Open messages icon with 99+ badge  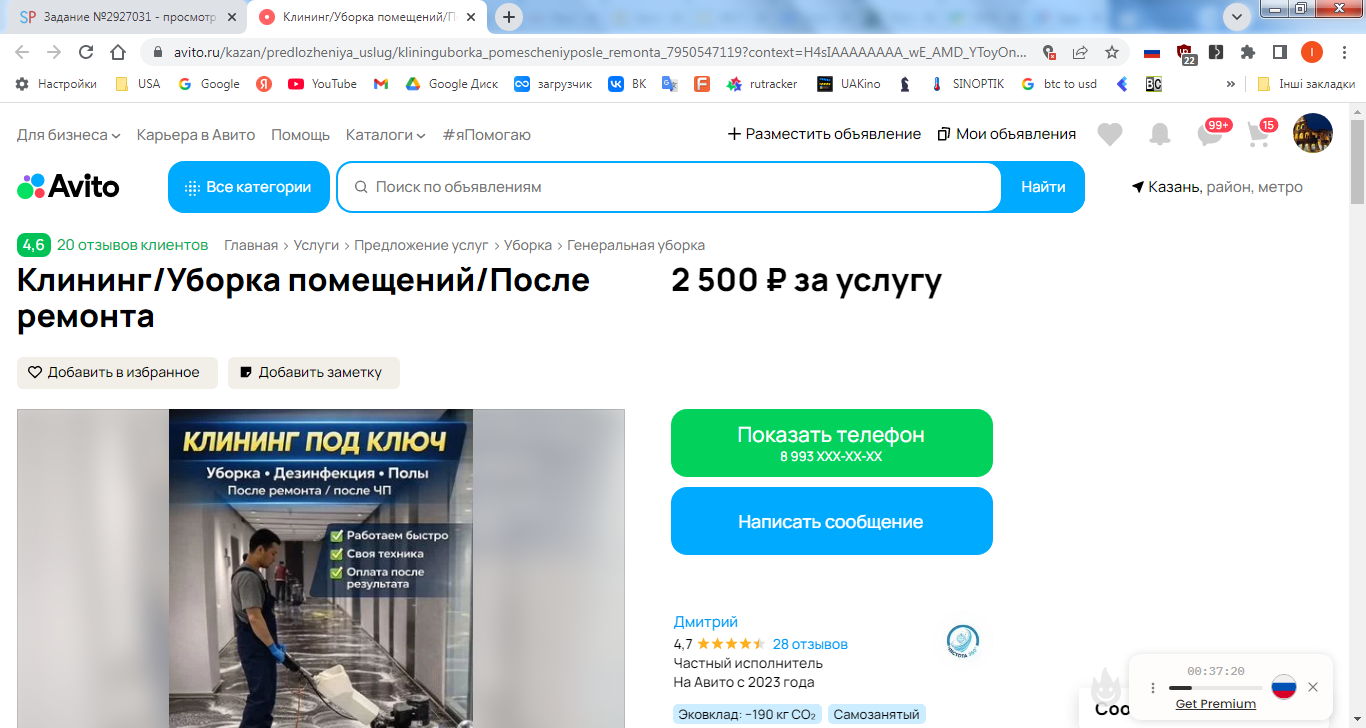point(1212,133)
